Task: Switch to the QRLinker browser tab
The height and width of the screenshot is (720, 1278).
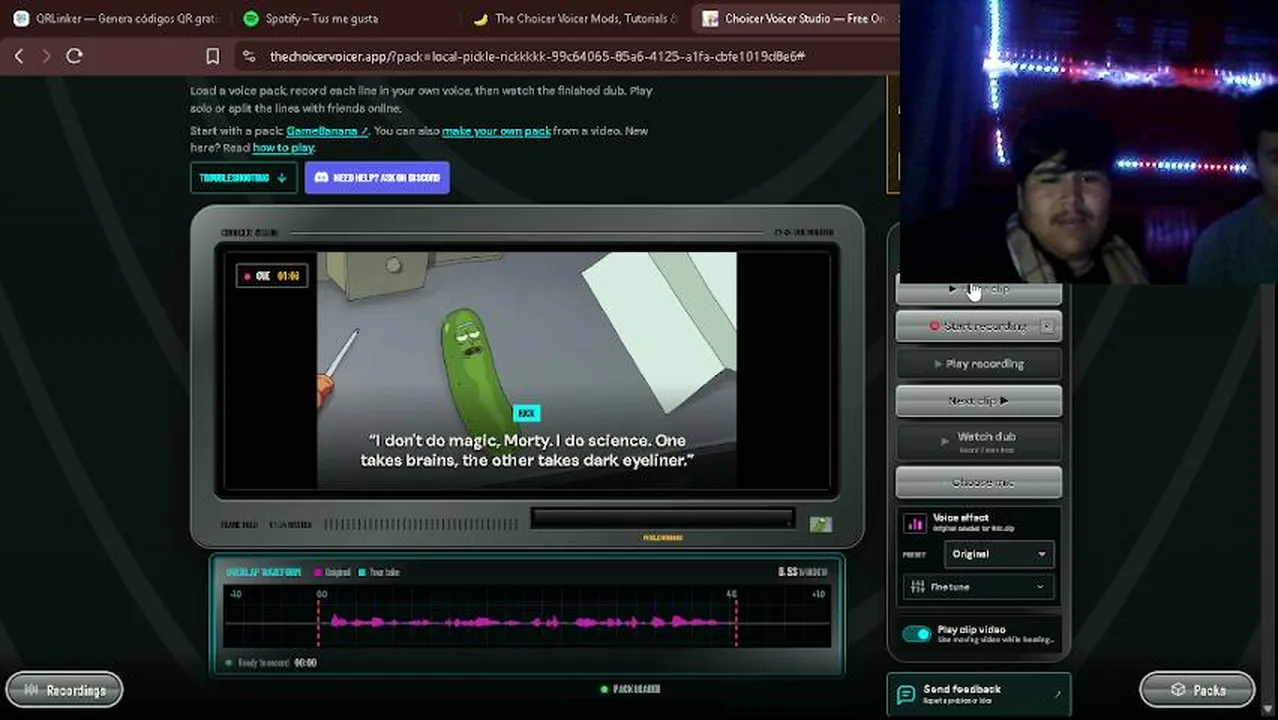Action: coord(117,18)
